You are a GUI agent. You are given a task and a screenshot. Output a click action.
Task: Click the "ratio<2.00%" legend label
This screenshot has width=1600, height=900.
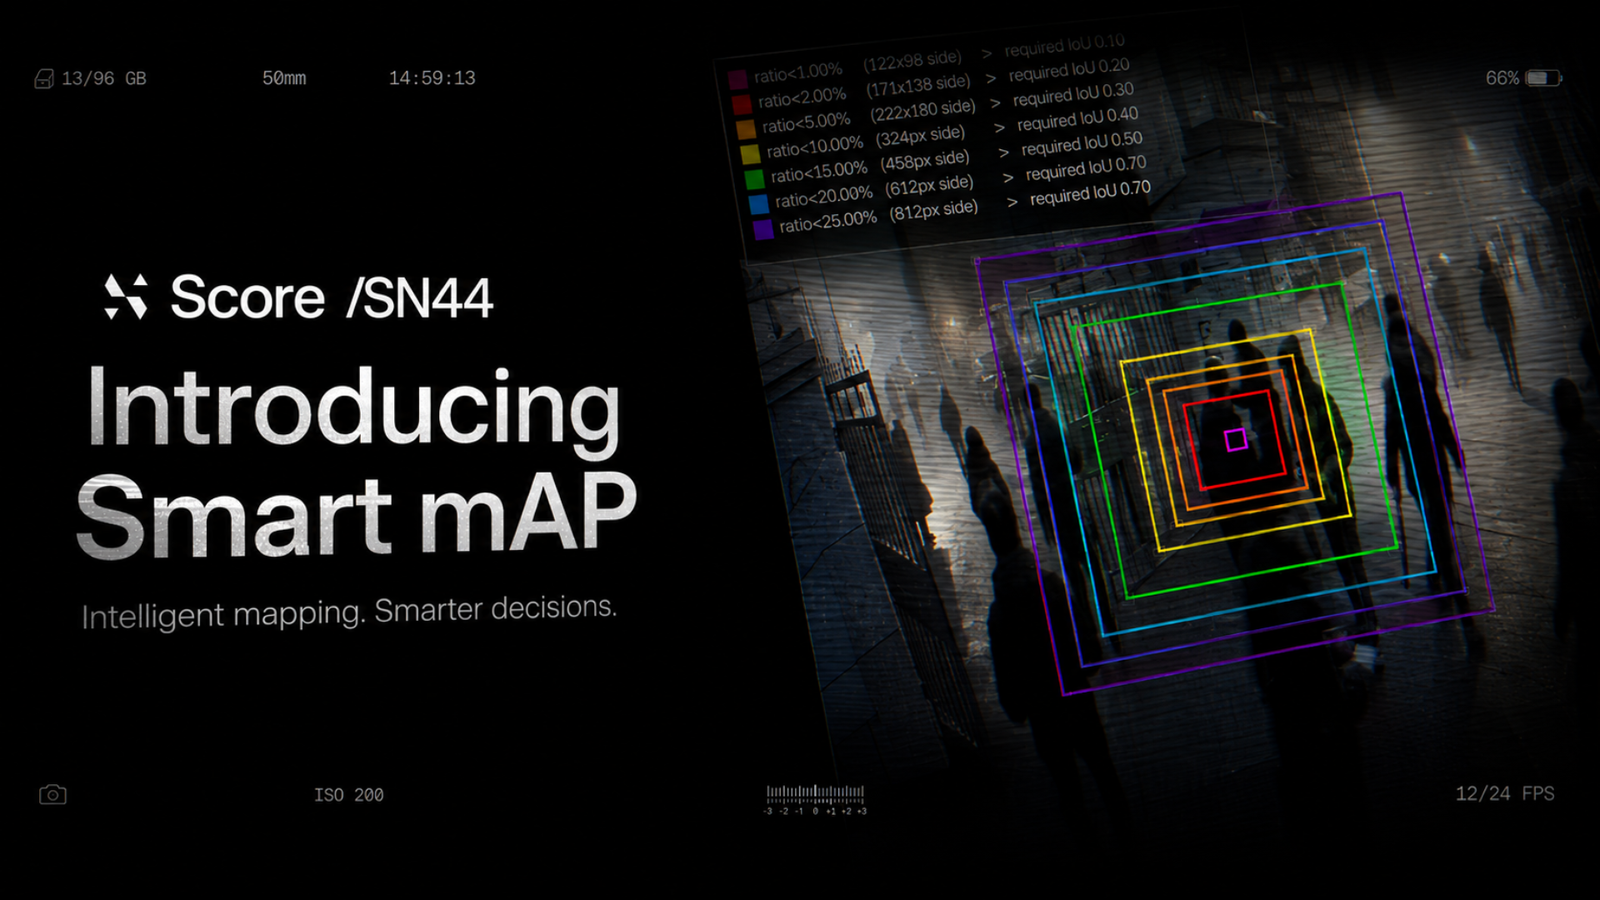pyautogui.click(x=802, y=98)
